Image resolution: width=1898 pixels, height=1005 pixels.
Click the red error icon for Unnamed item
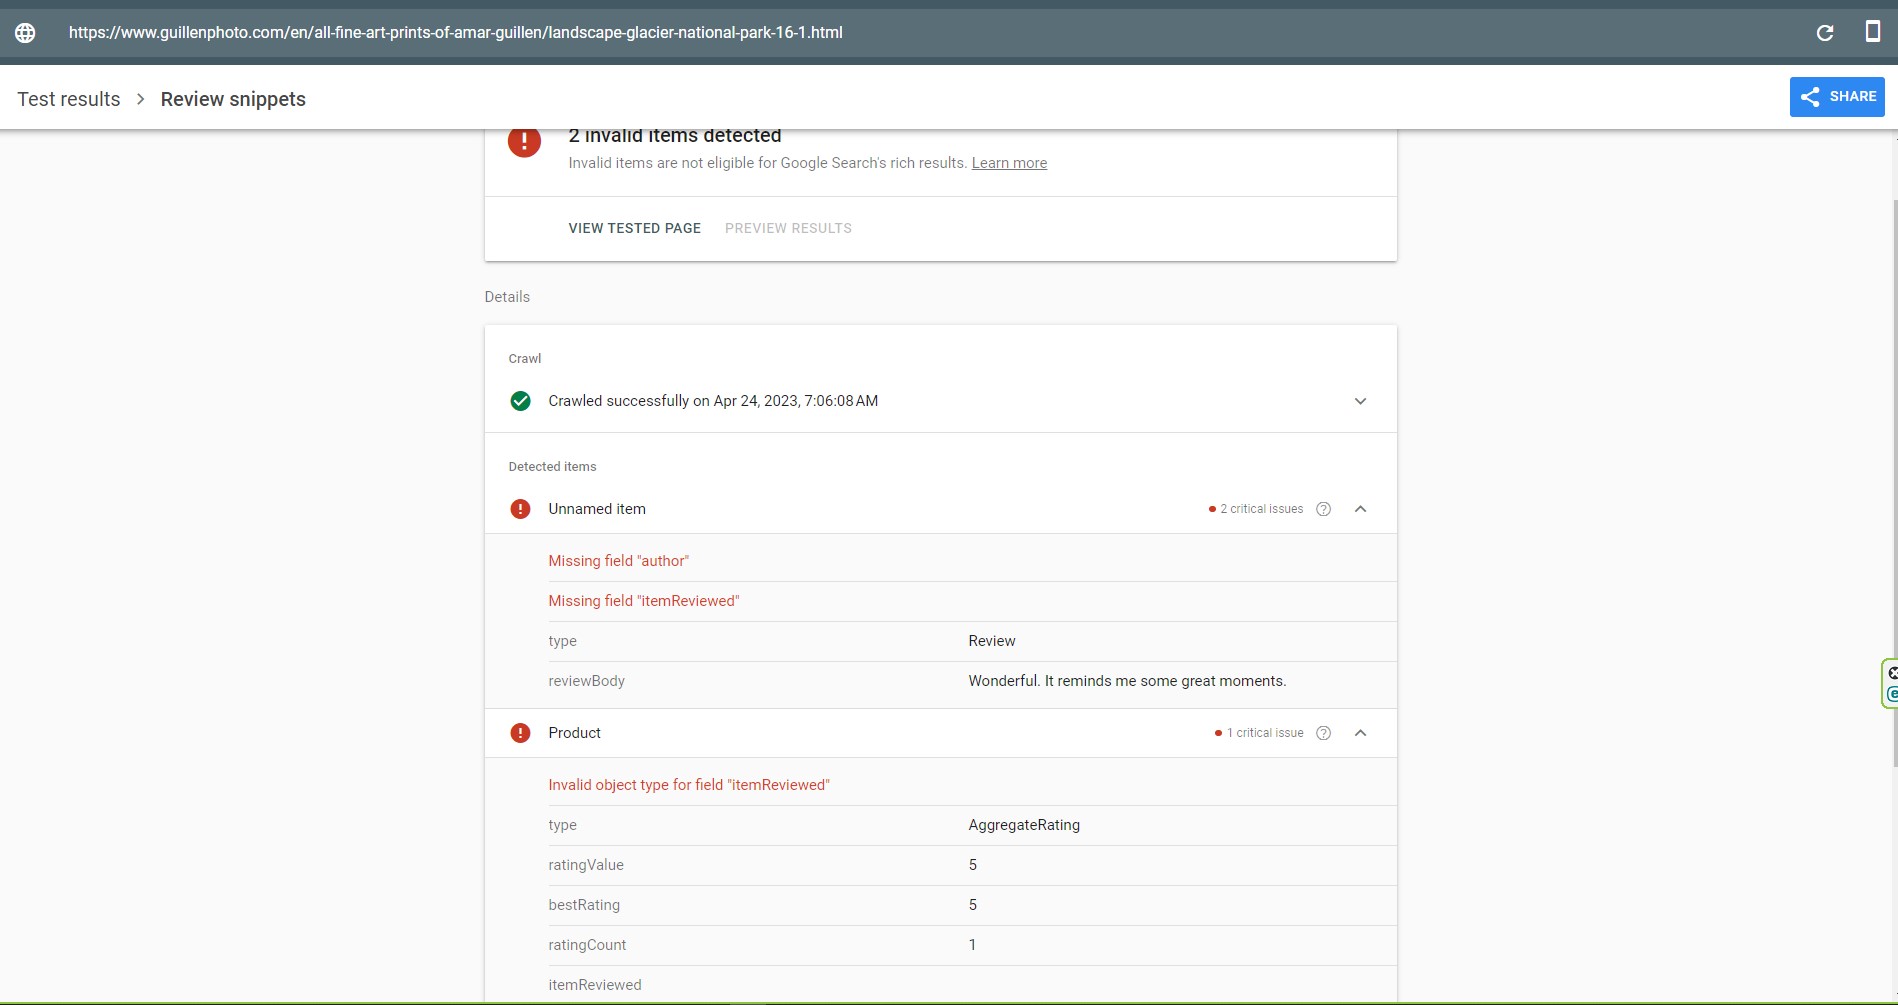(x=520, y=509)
